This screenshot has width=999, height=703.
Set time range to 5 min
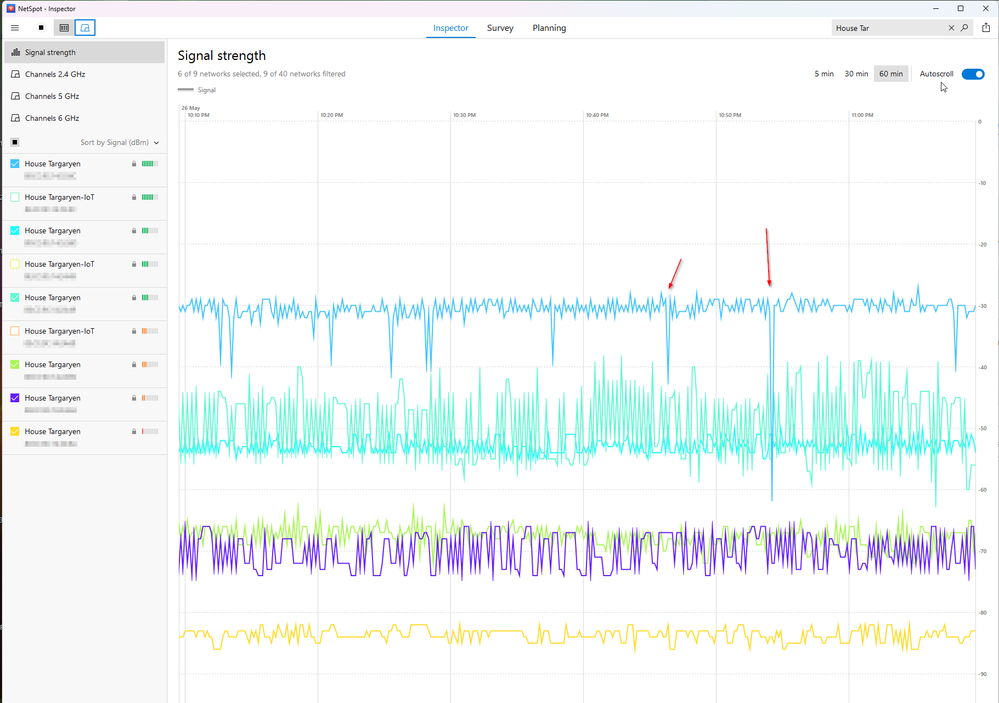[824, 74]
